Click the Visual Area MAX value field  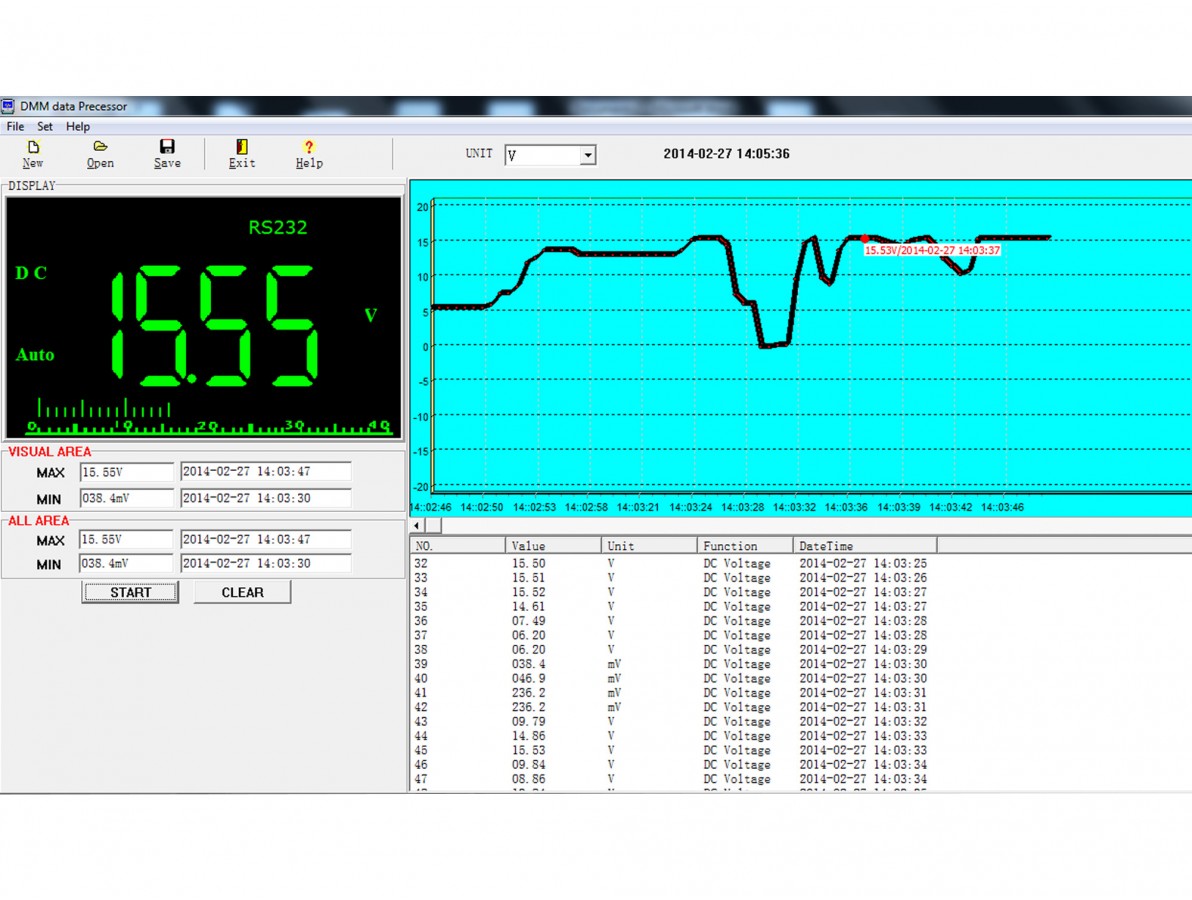tap(126, 472)
